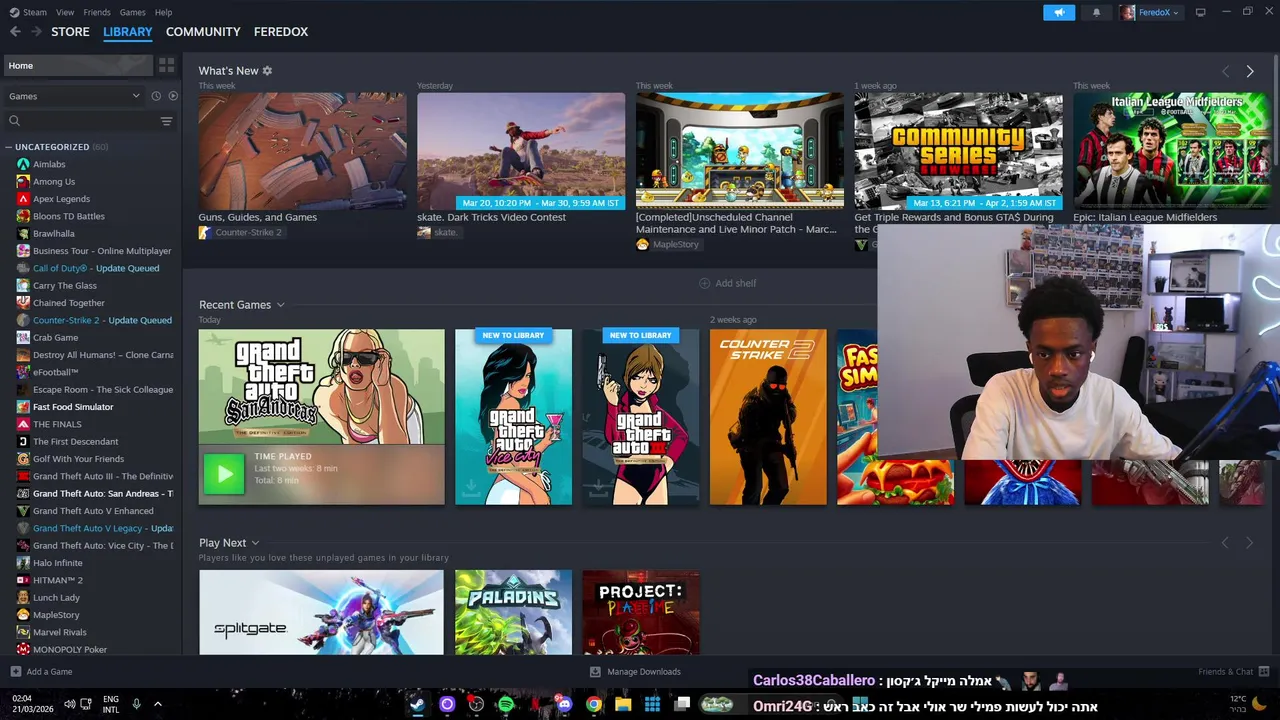This screenshot has height=720, width=1280.
Task: Click Add a Game plus icon
Action: coord(15,672)
